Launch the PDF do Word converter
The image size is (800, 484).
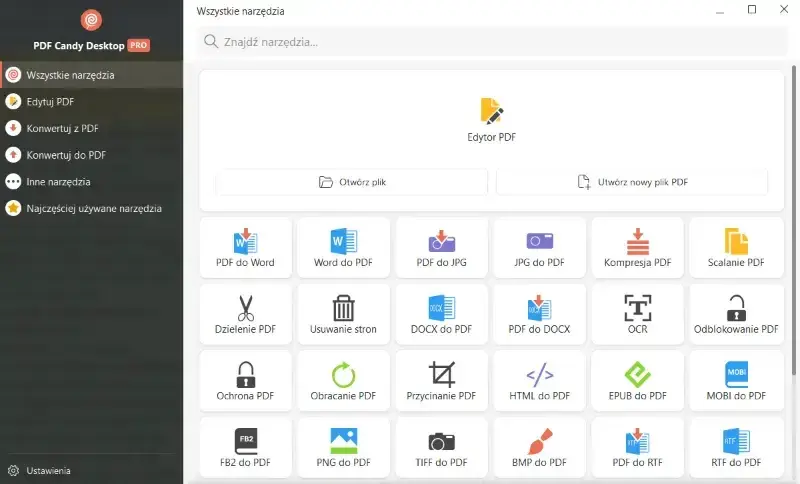click(245, 248)
